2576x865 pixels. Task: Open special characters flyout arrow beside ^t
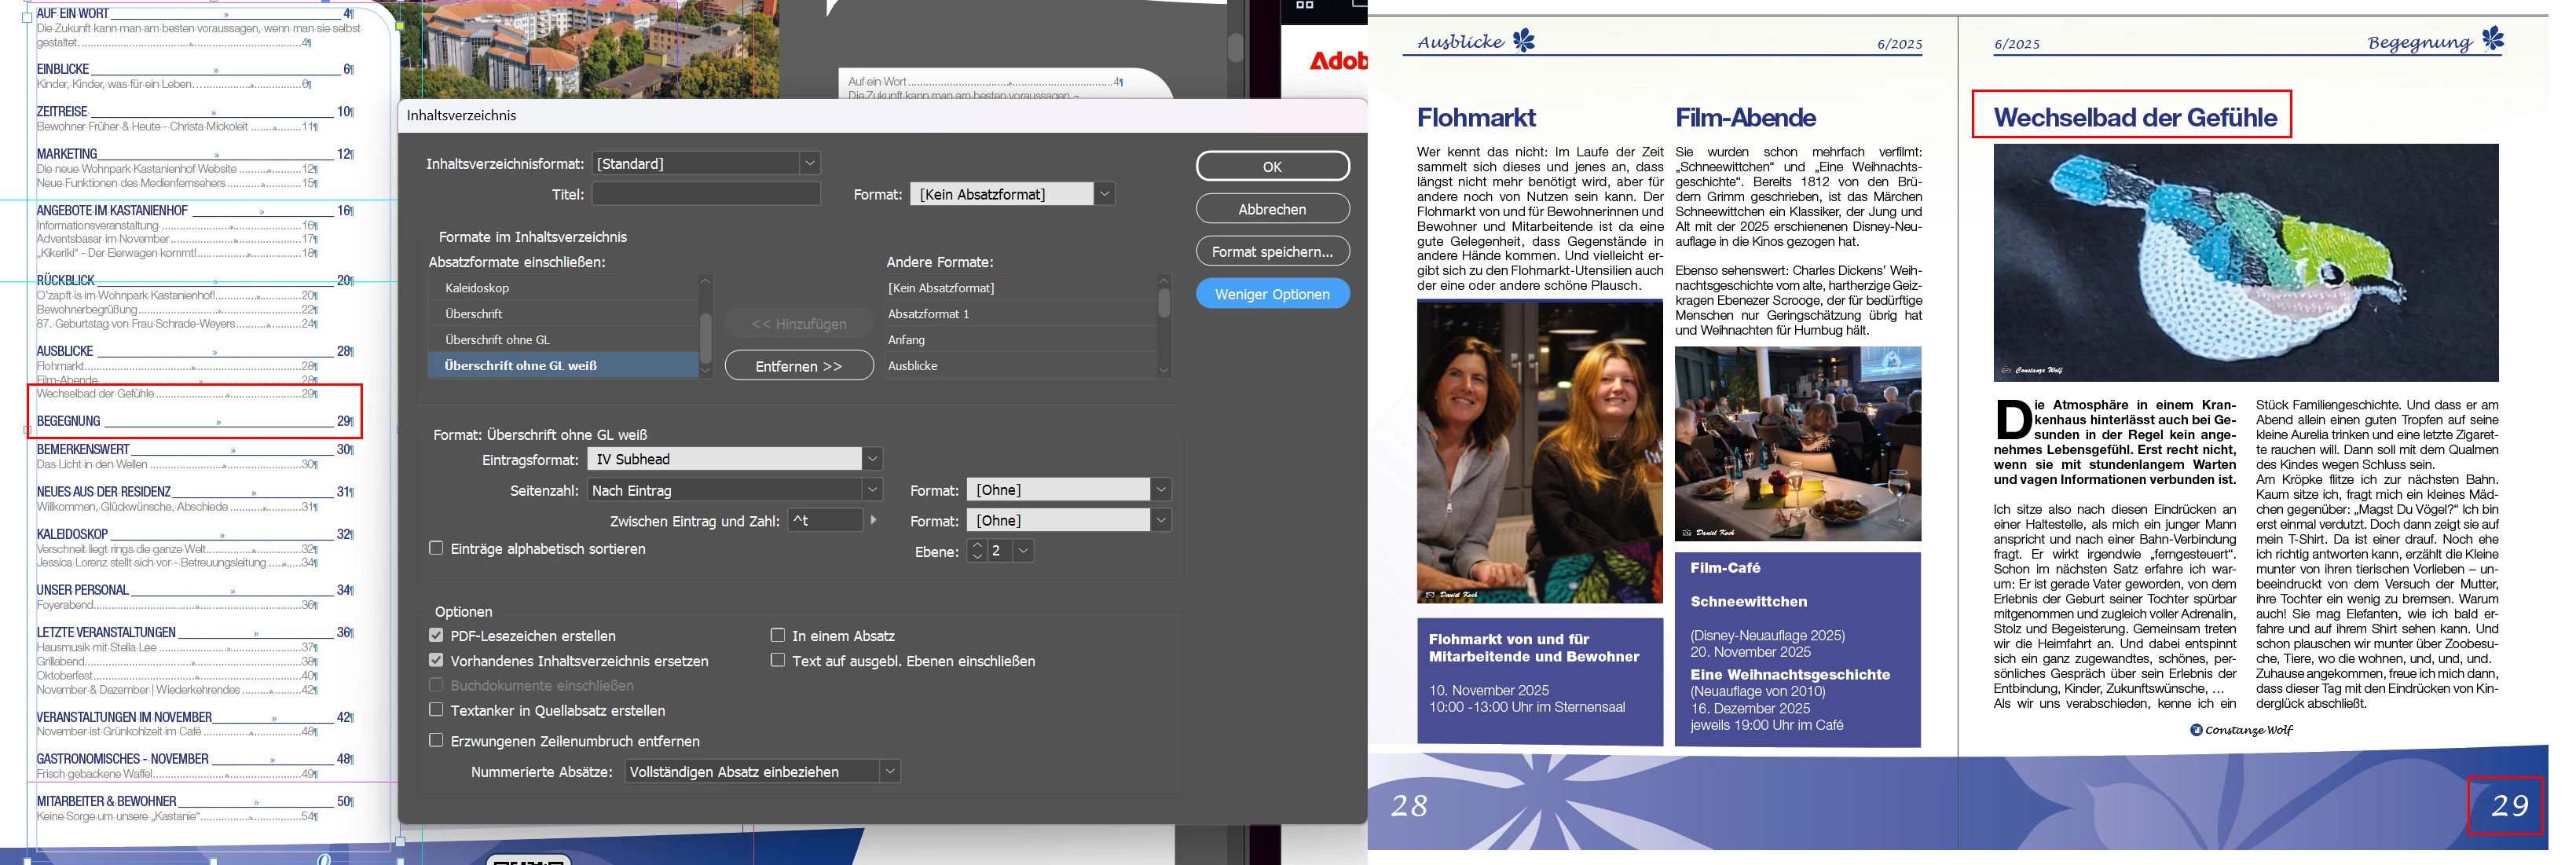(874, 520)
